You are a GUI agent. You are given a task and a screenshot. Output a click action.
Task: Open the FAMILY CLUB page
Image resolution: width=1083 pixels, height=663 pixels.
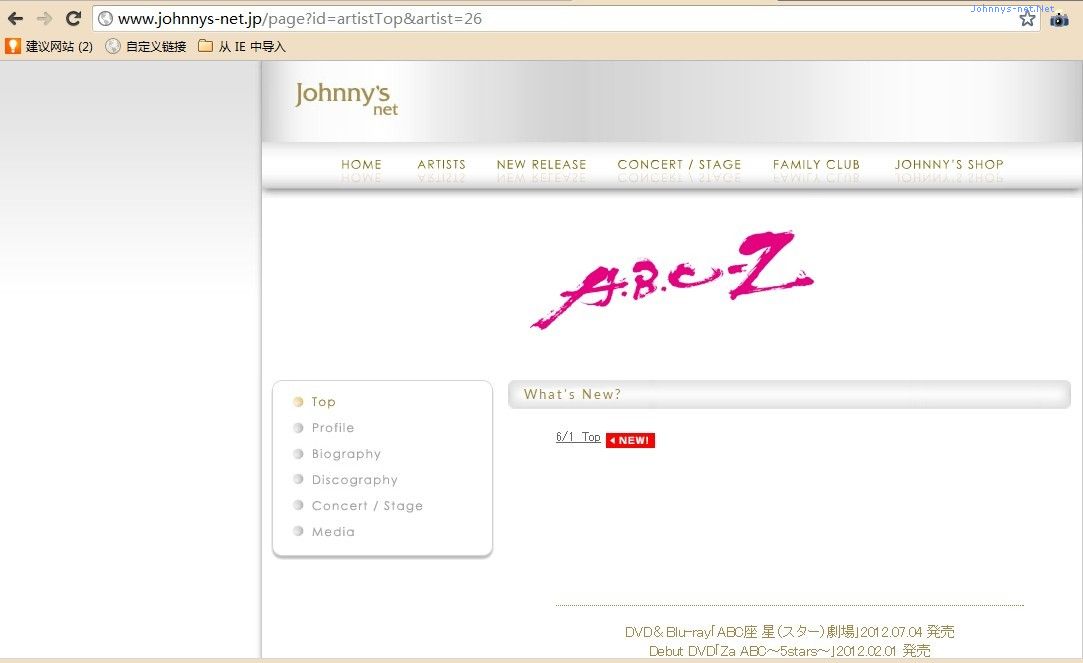pyautogui.click(x=816, y=164)
